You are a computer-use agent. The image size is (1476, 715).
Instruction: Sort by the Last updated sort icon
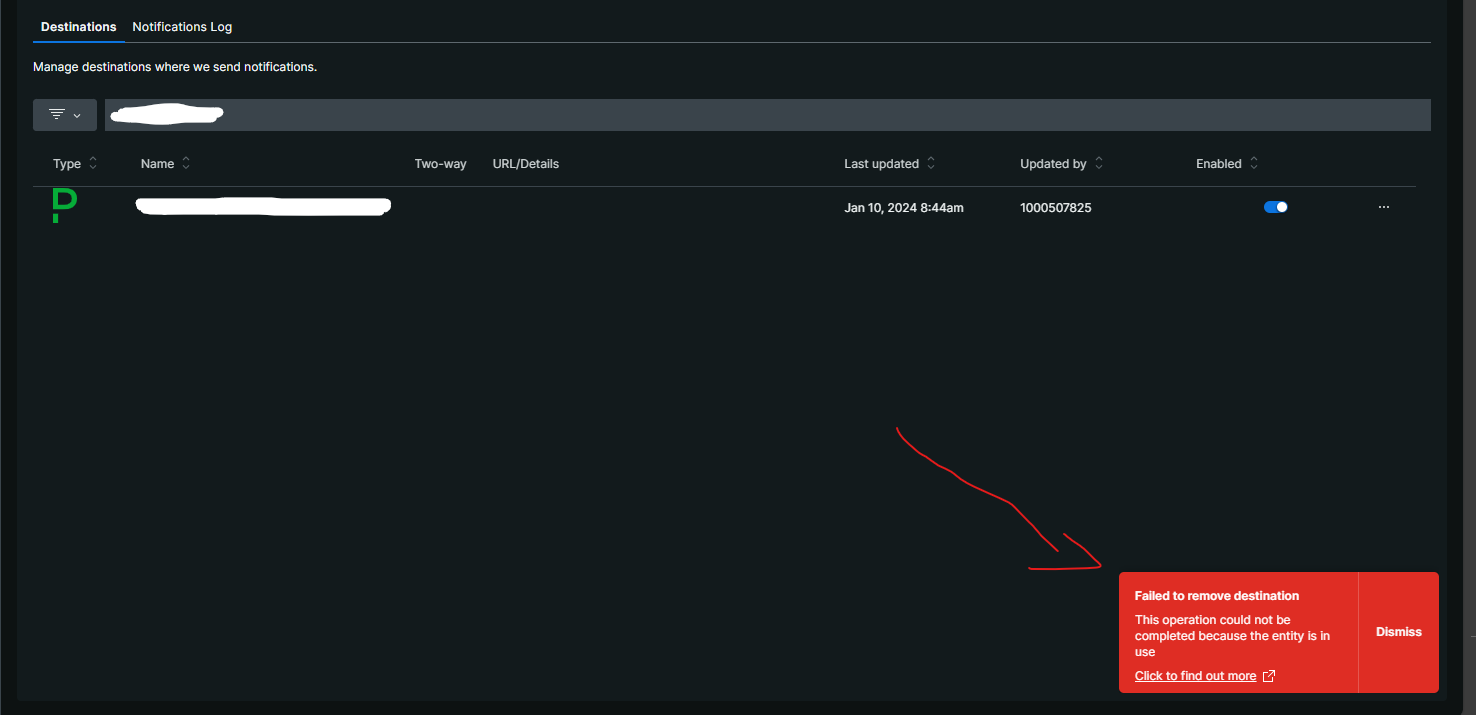931,163
